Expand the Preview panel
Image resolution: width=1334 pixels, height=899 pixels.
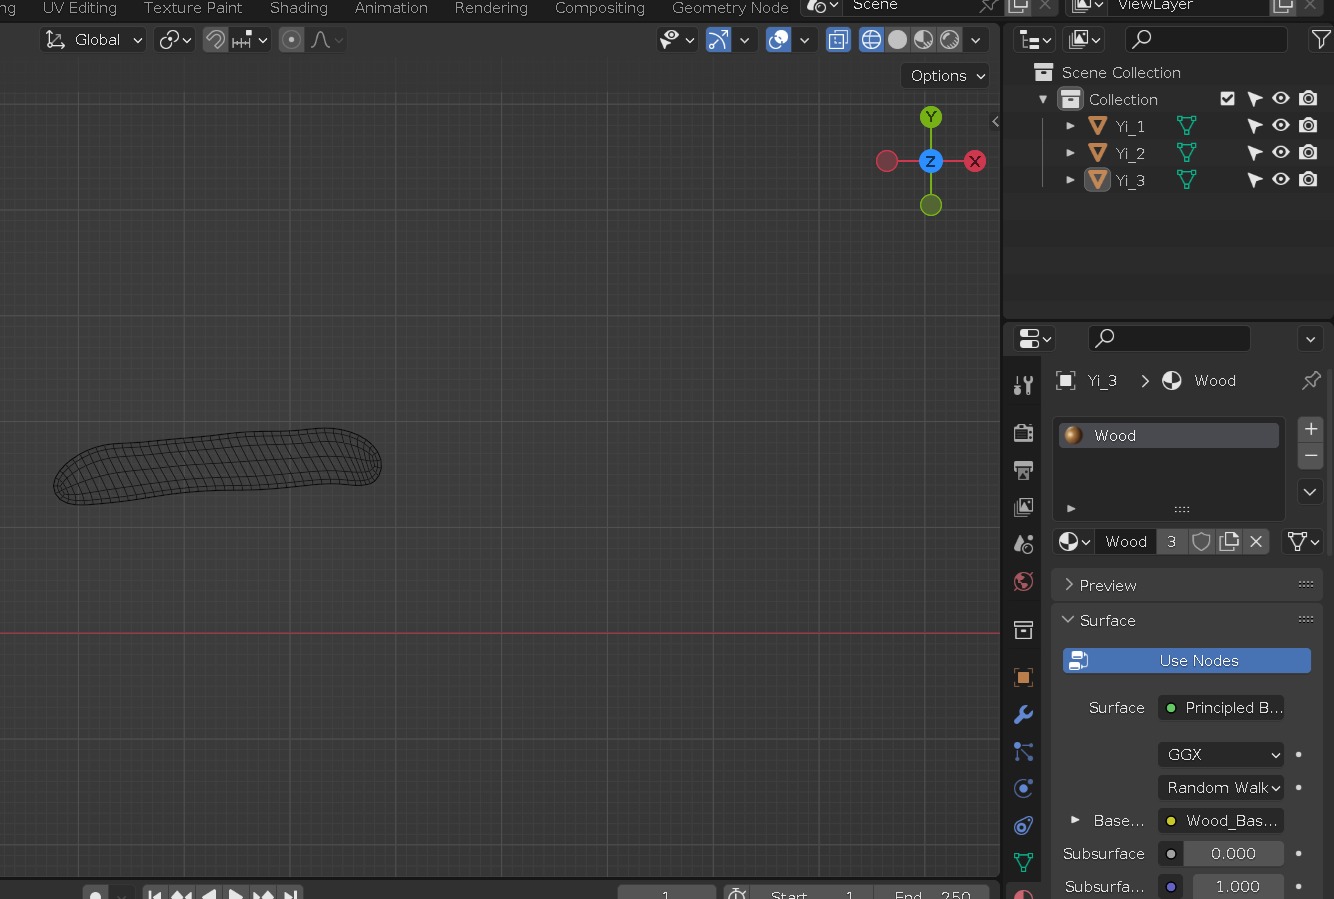1187,585
